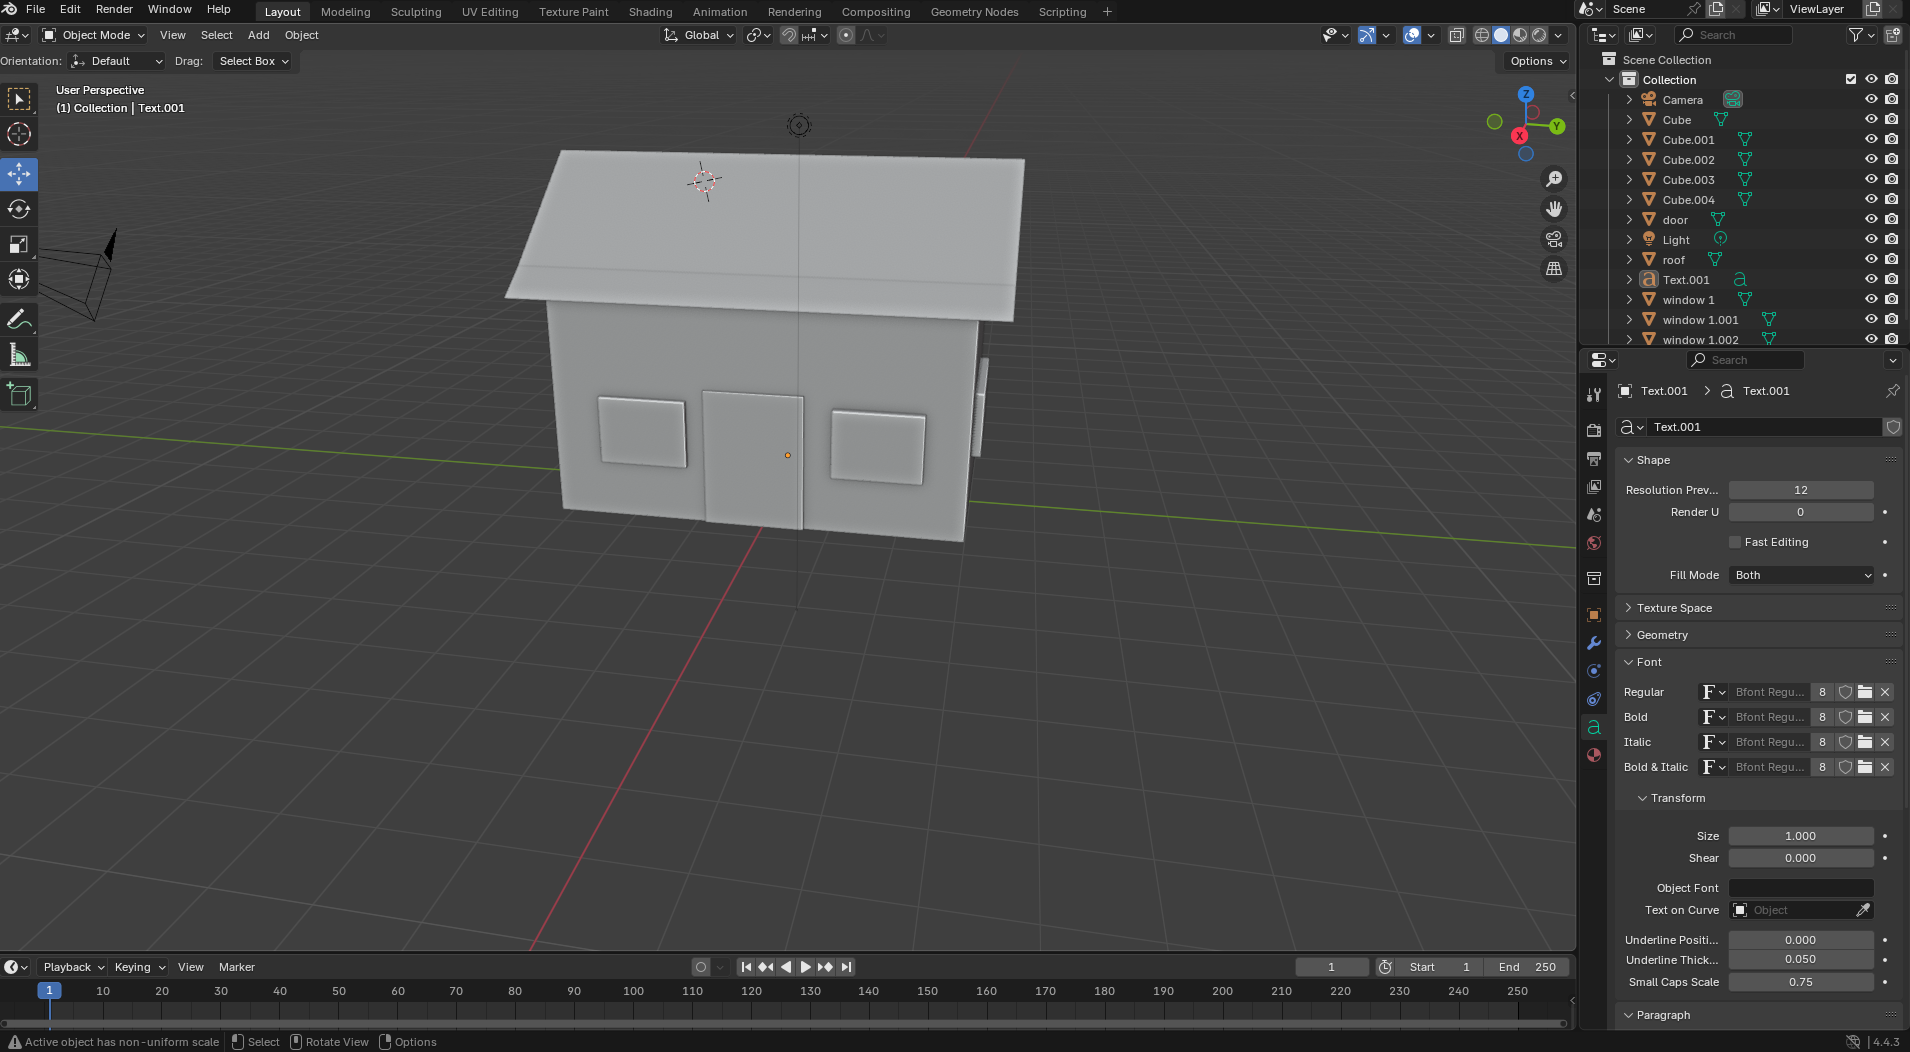Click the zoom view gizmo icon
1910x1052 pixels.
tap(1554, 179)
